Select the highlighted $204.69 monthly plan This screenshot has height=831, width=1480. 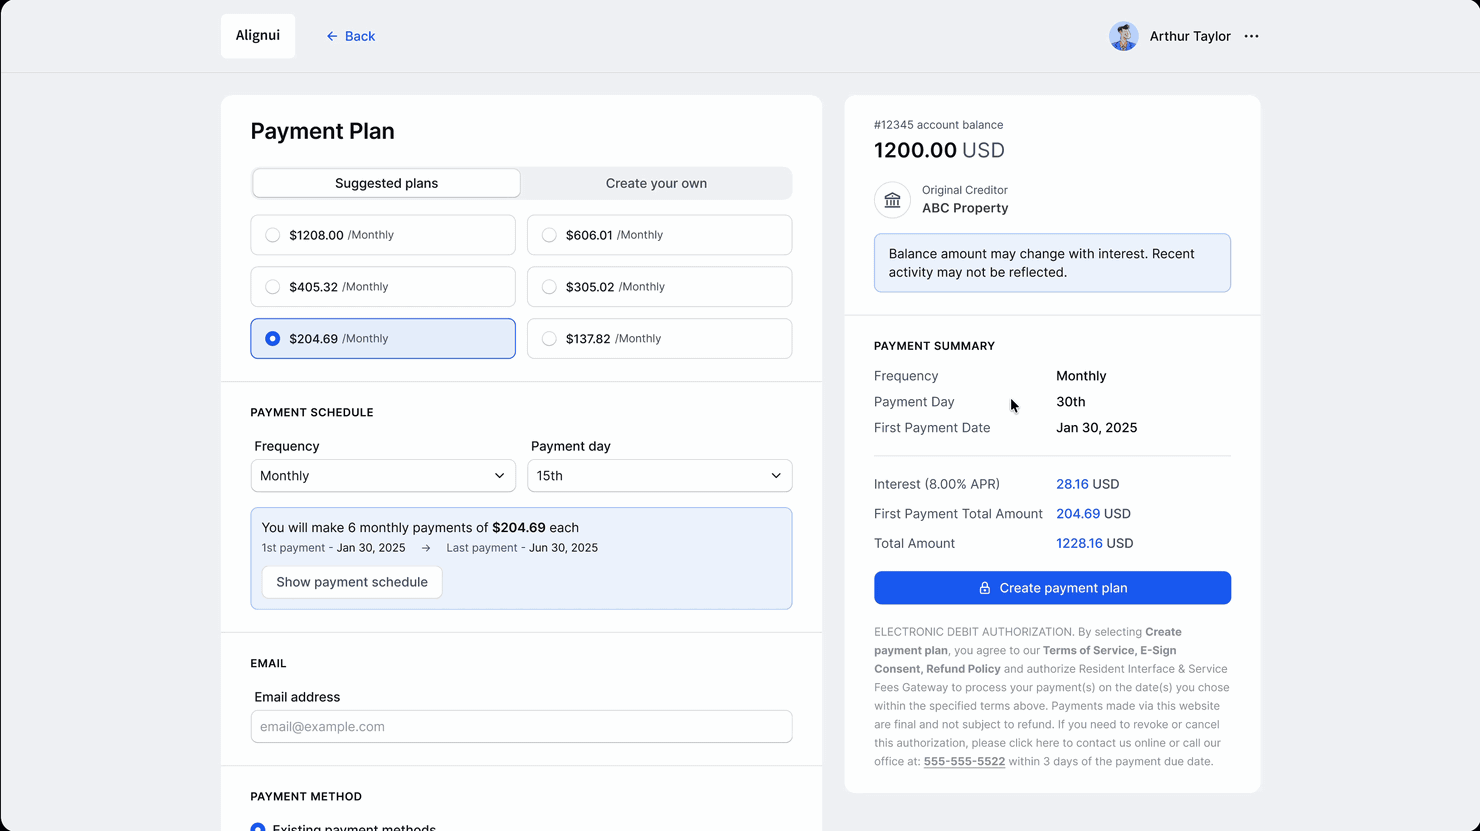coord(383,339)
